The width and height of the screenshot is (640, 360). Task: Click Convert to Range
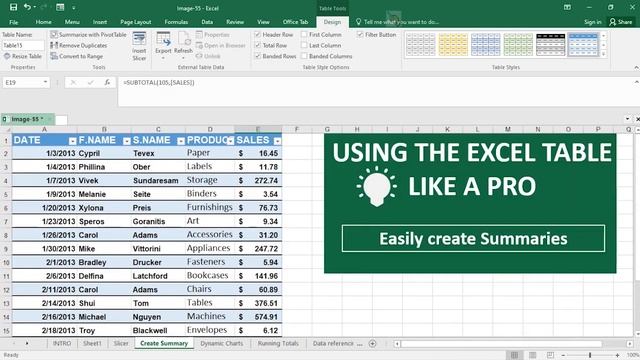77,56
